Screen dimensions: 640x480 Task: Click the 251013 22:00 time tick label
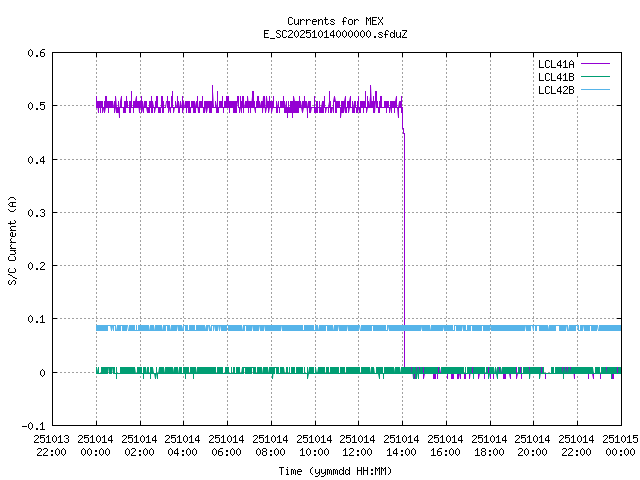click(51, 444)
